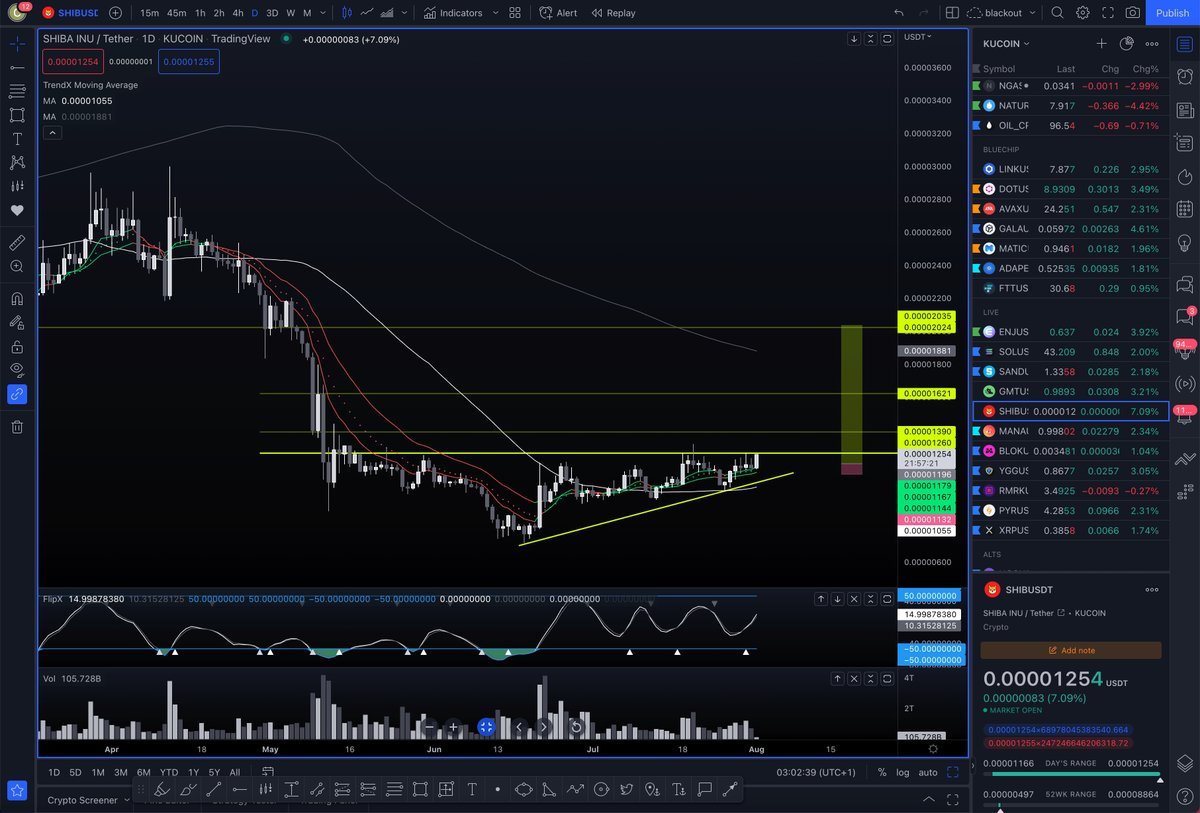The width and height of the screenshot is (1200, 813).
Task: Select line chart style
Action: point(368,13)
